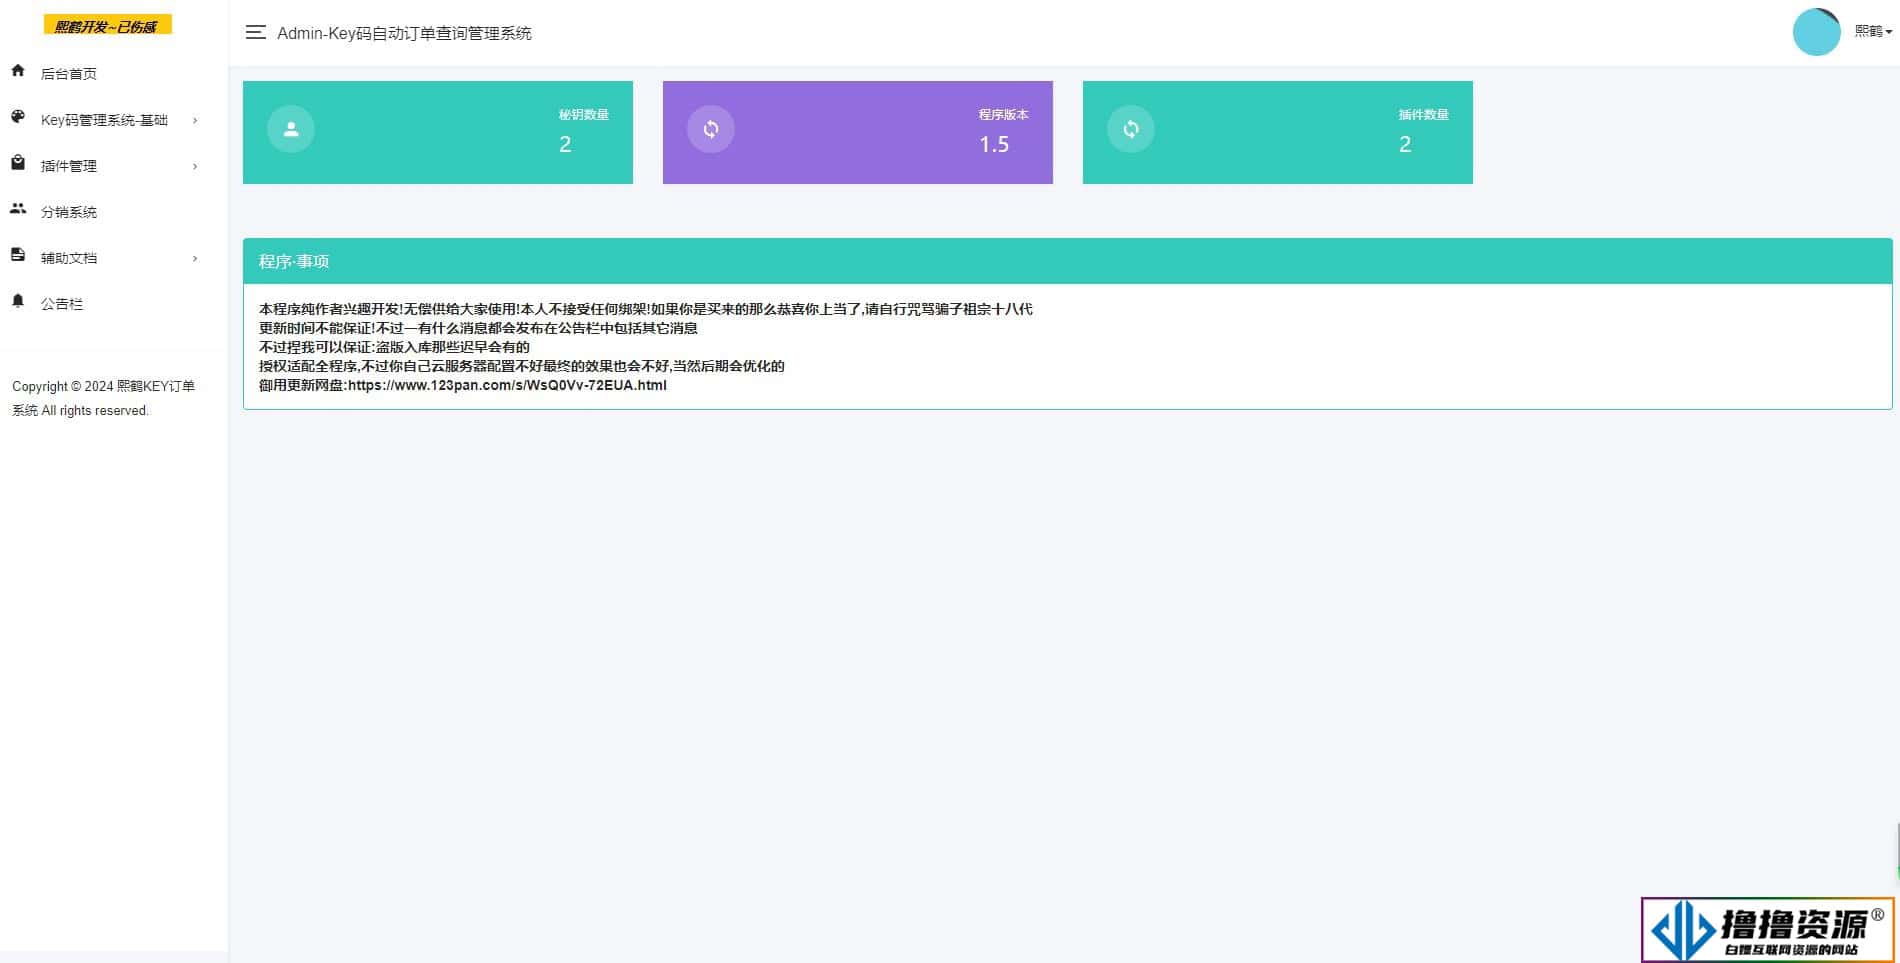Click the version value 1.5

pyautogui.click(x=994, y=144)
